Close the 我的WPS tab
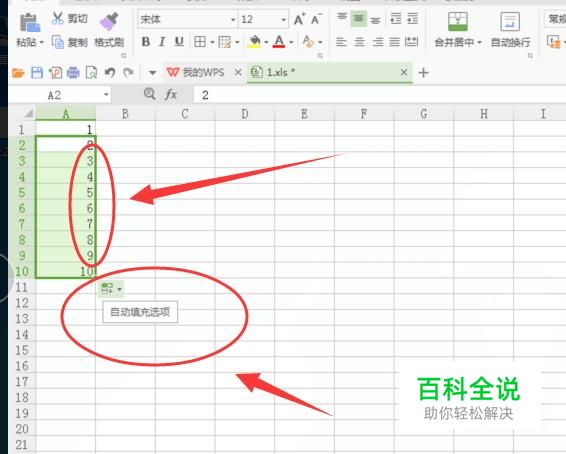This screenshot has width=566, height=454. click(x=238, y=73)
